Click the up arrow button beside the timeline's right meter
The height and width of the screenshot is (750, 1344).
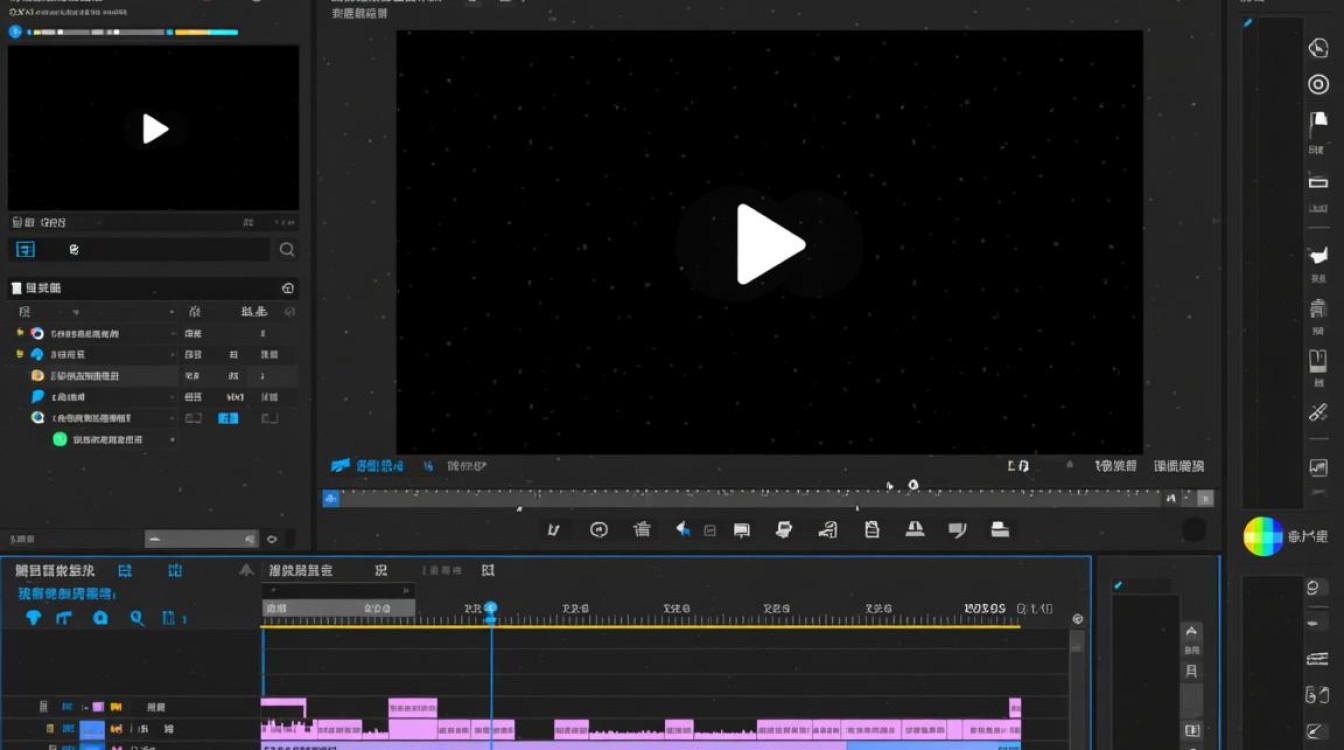1191,632
